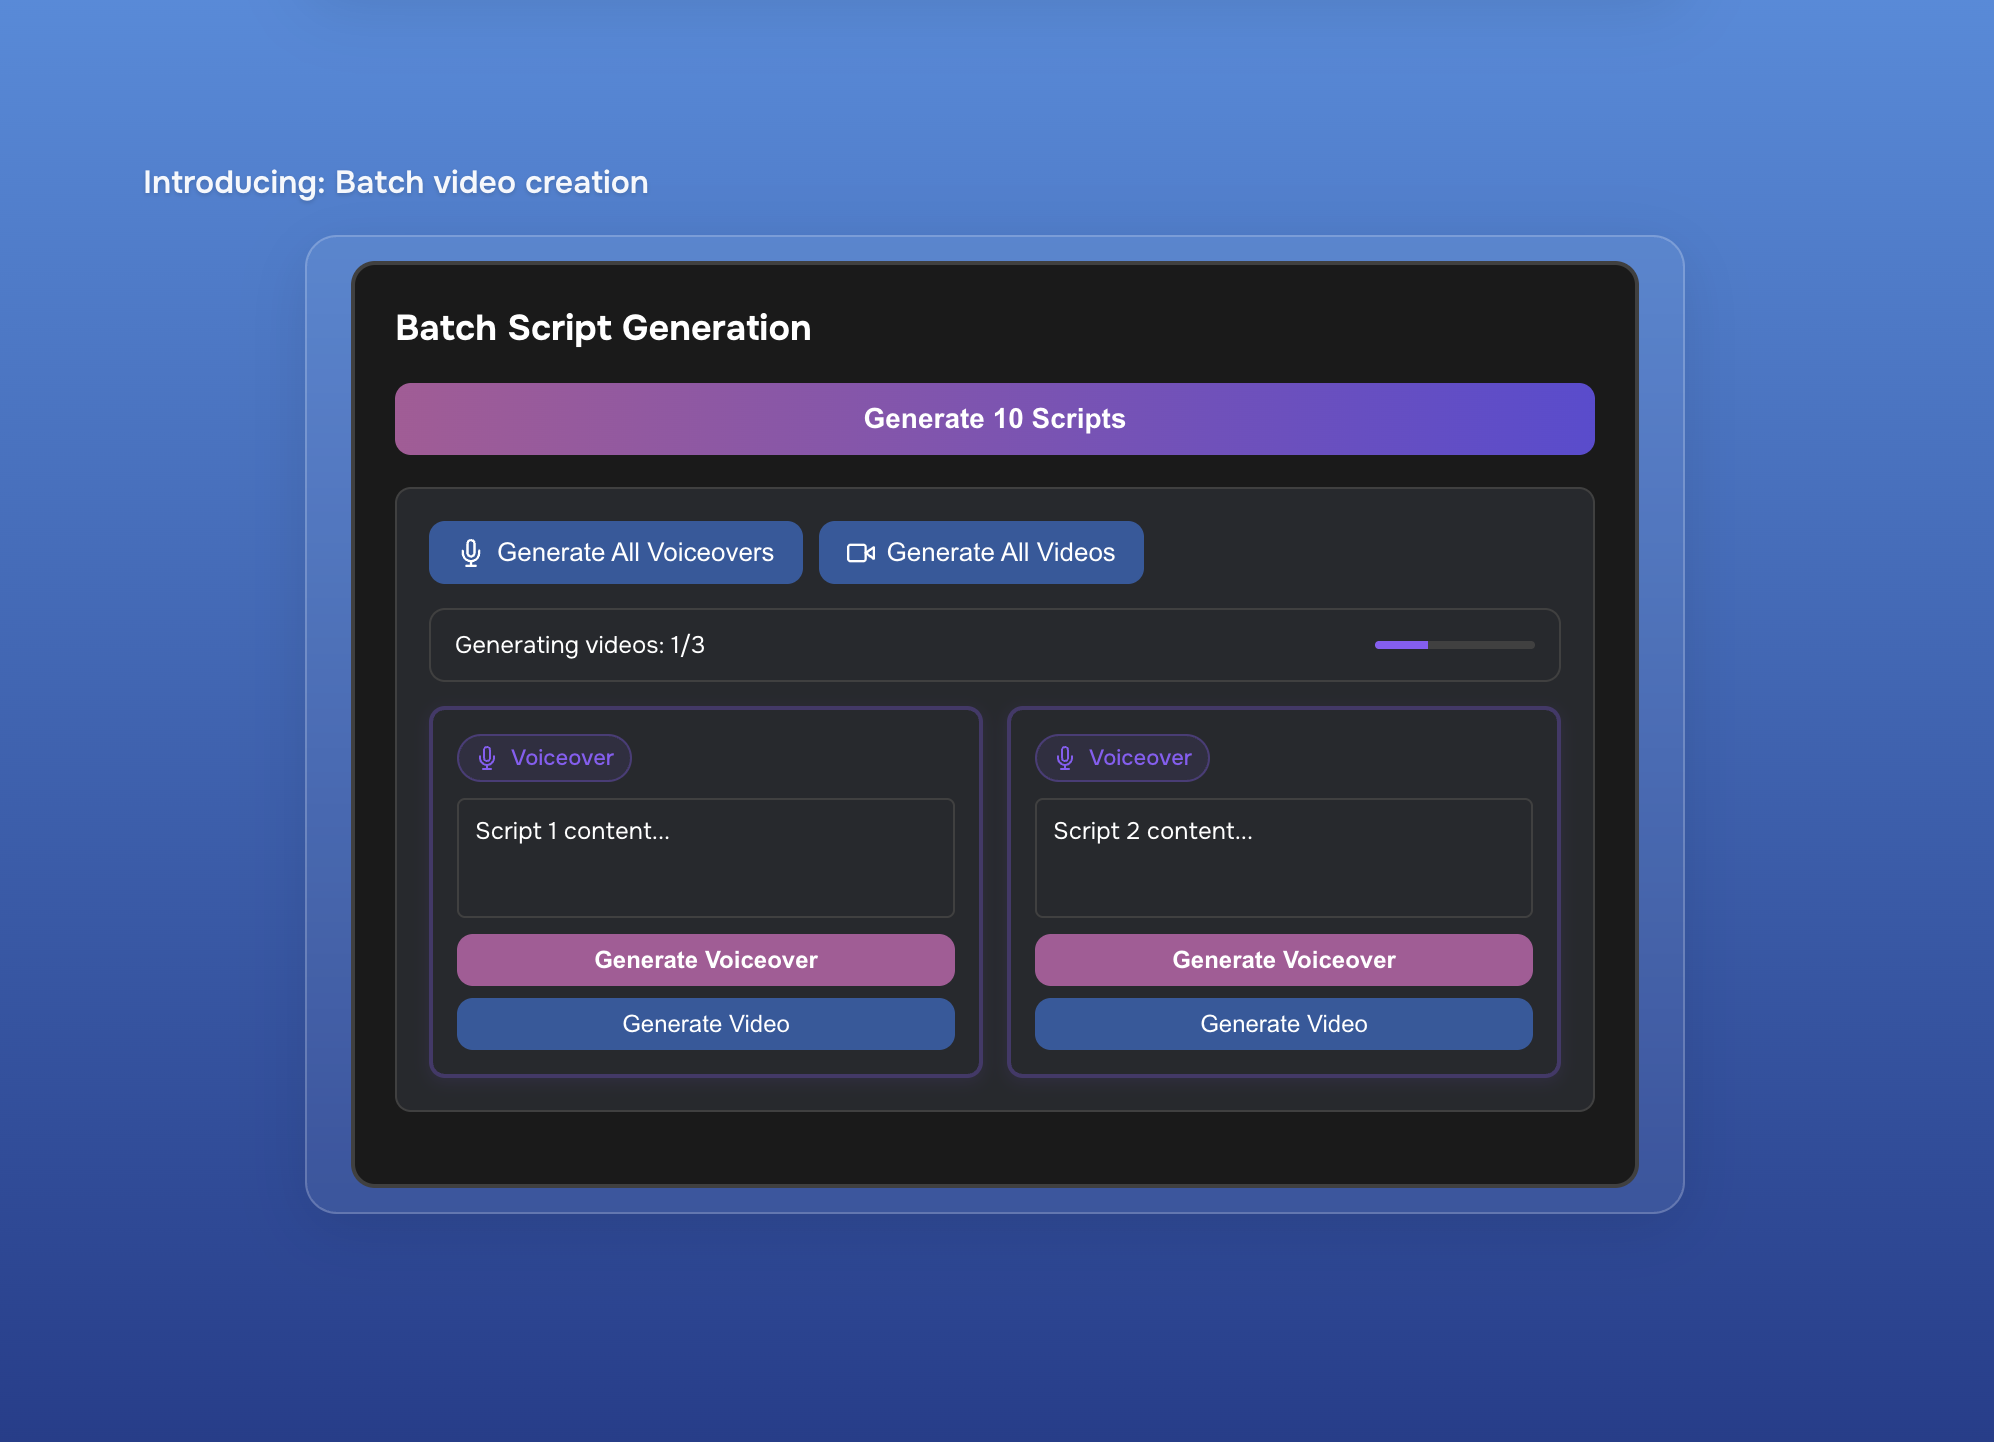Click the microphone icon in Script 1's Voiceover badge

click(x=488, y=757)
